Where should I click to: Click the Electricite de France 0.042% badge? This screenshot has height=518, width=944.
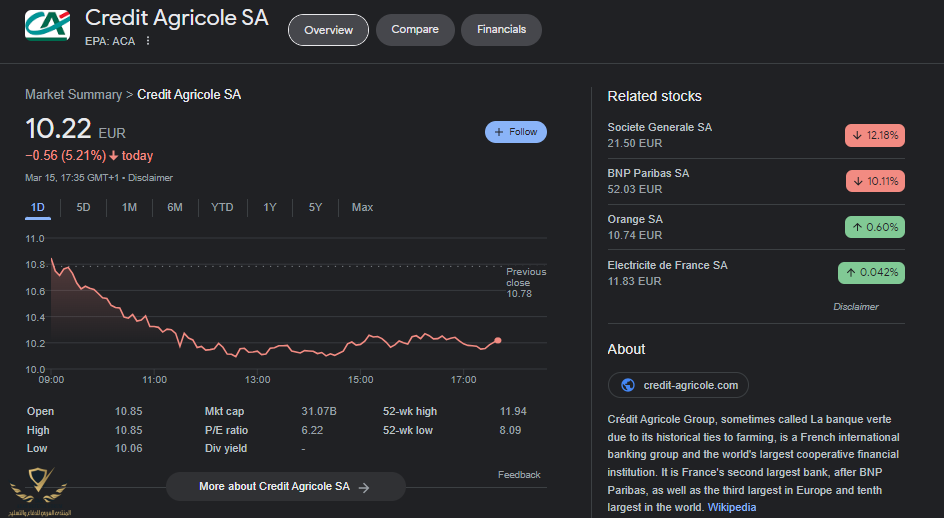tap(871, 273)
